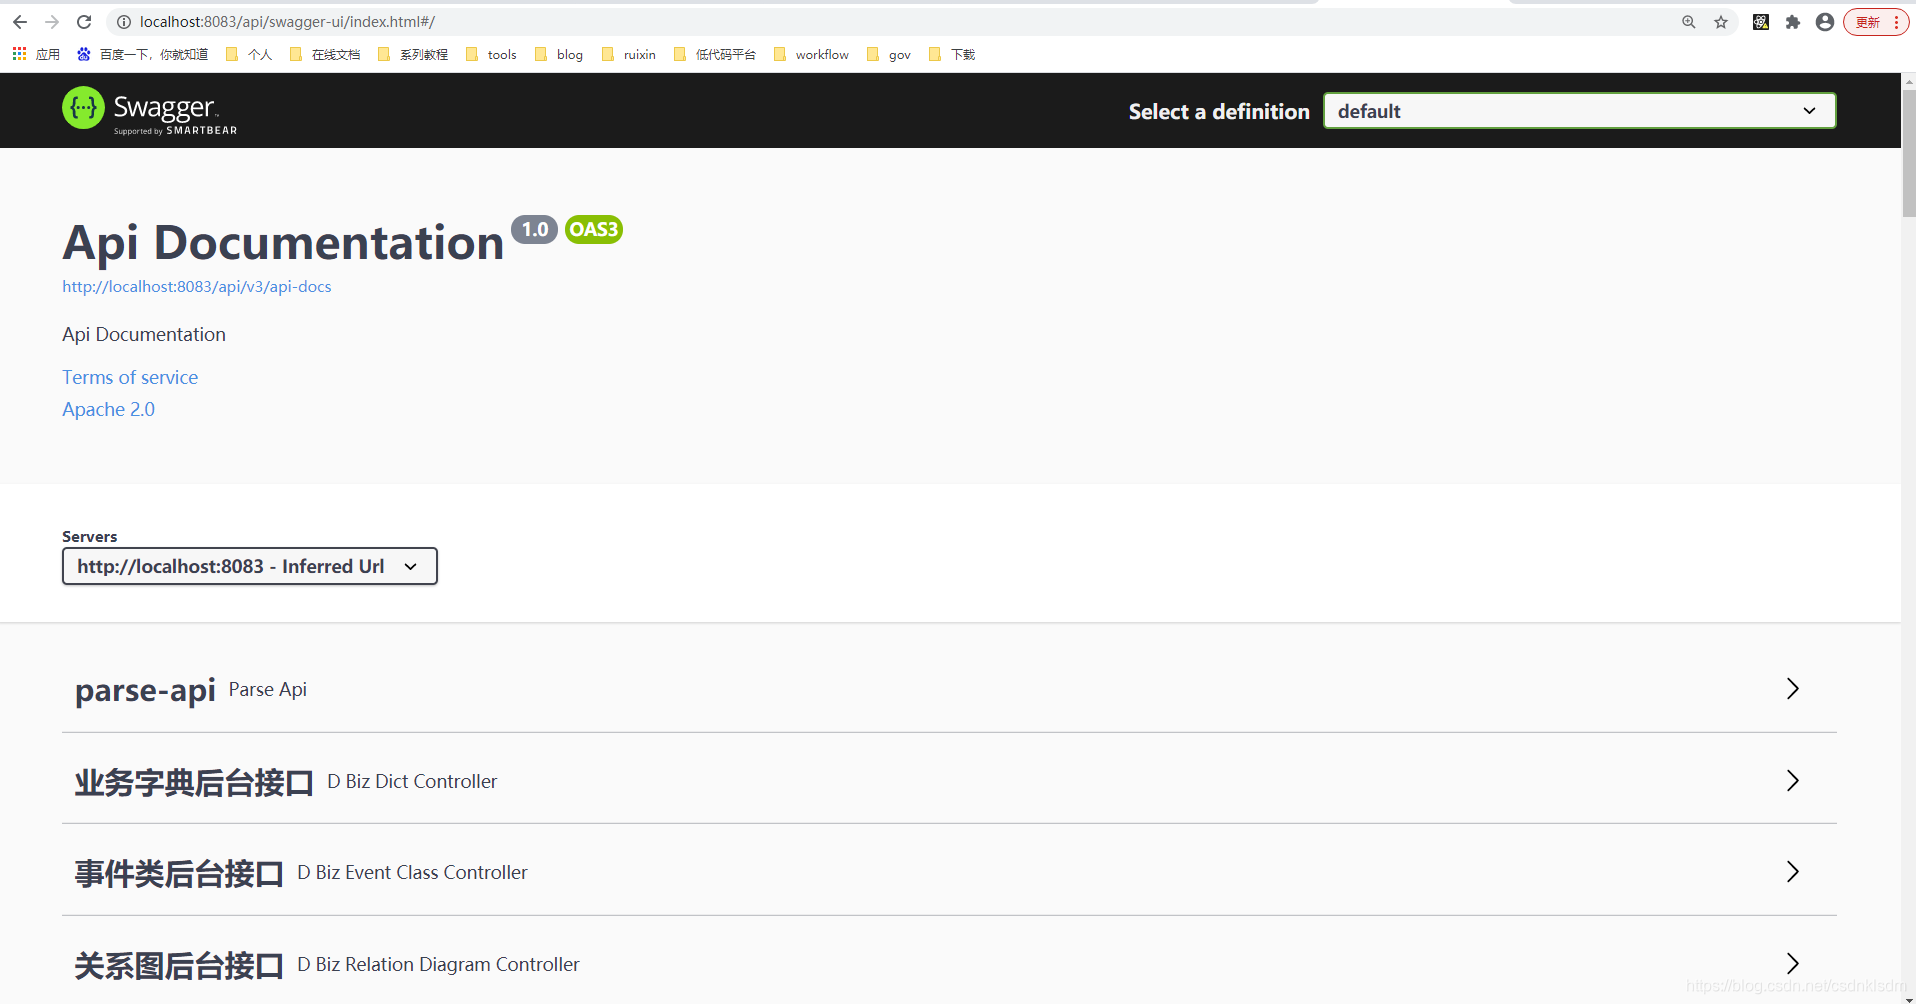This screenshot has height=1004, width=1916.
Task: Open the 应用 apps shortcut
Action: (36, 54)
